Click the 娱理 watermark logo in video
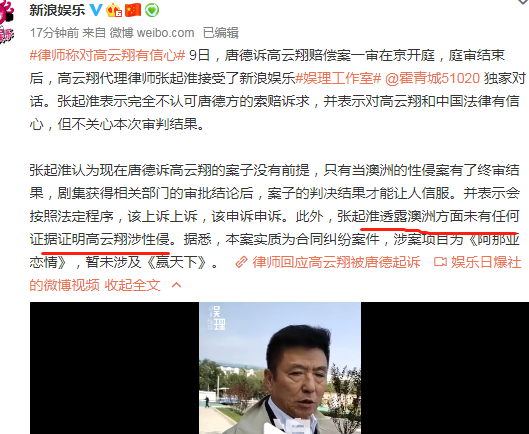This screenshot has height=434, width=529. click(x=217, y=318)
